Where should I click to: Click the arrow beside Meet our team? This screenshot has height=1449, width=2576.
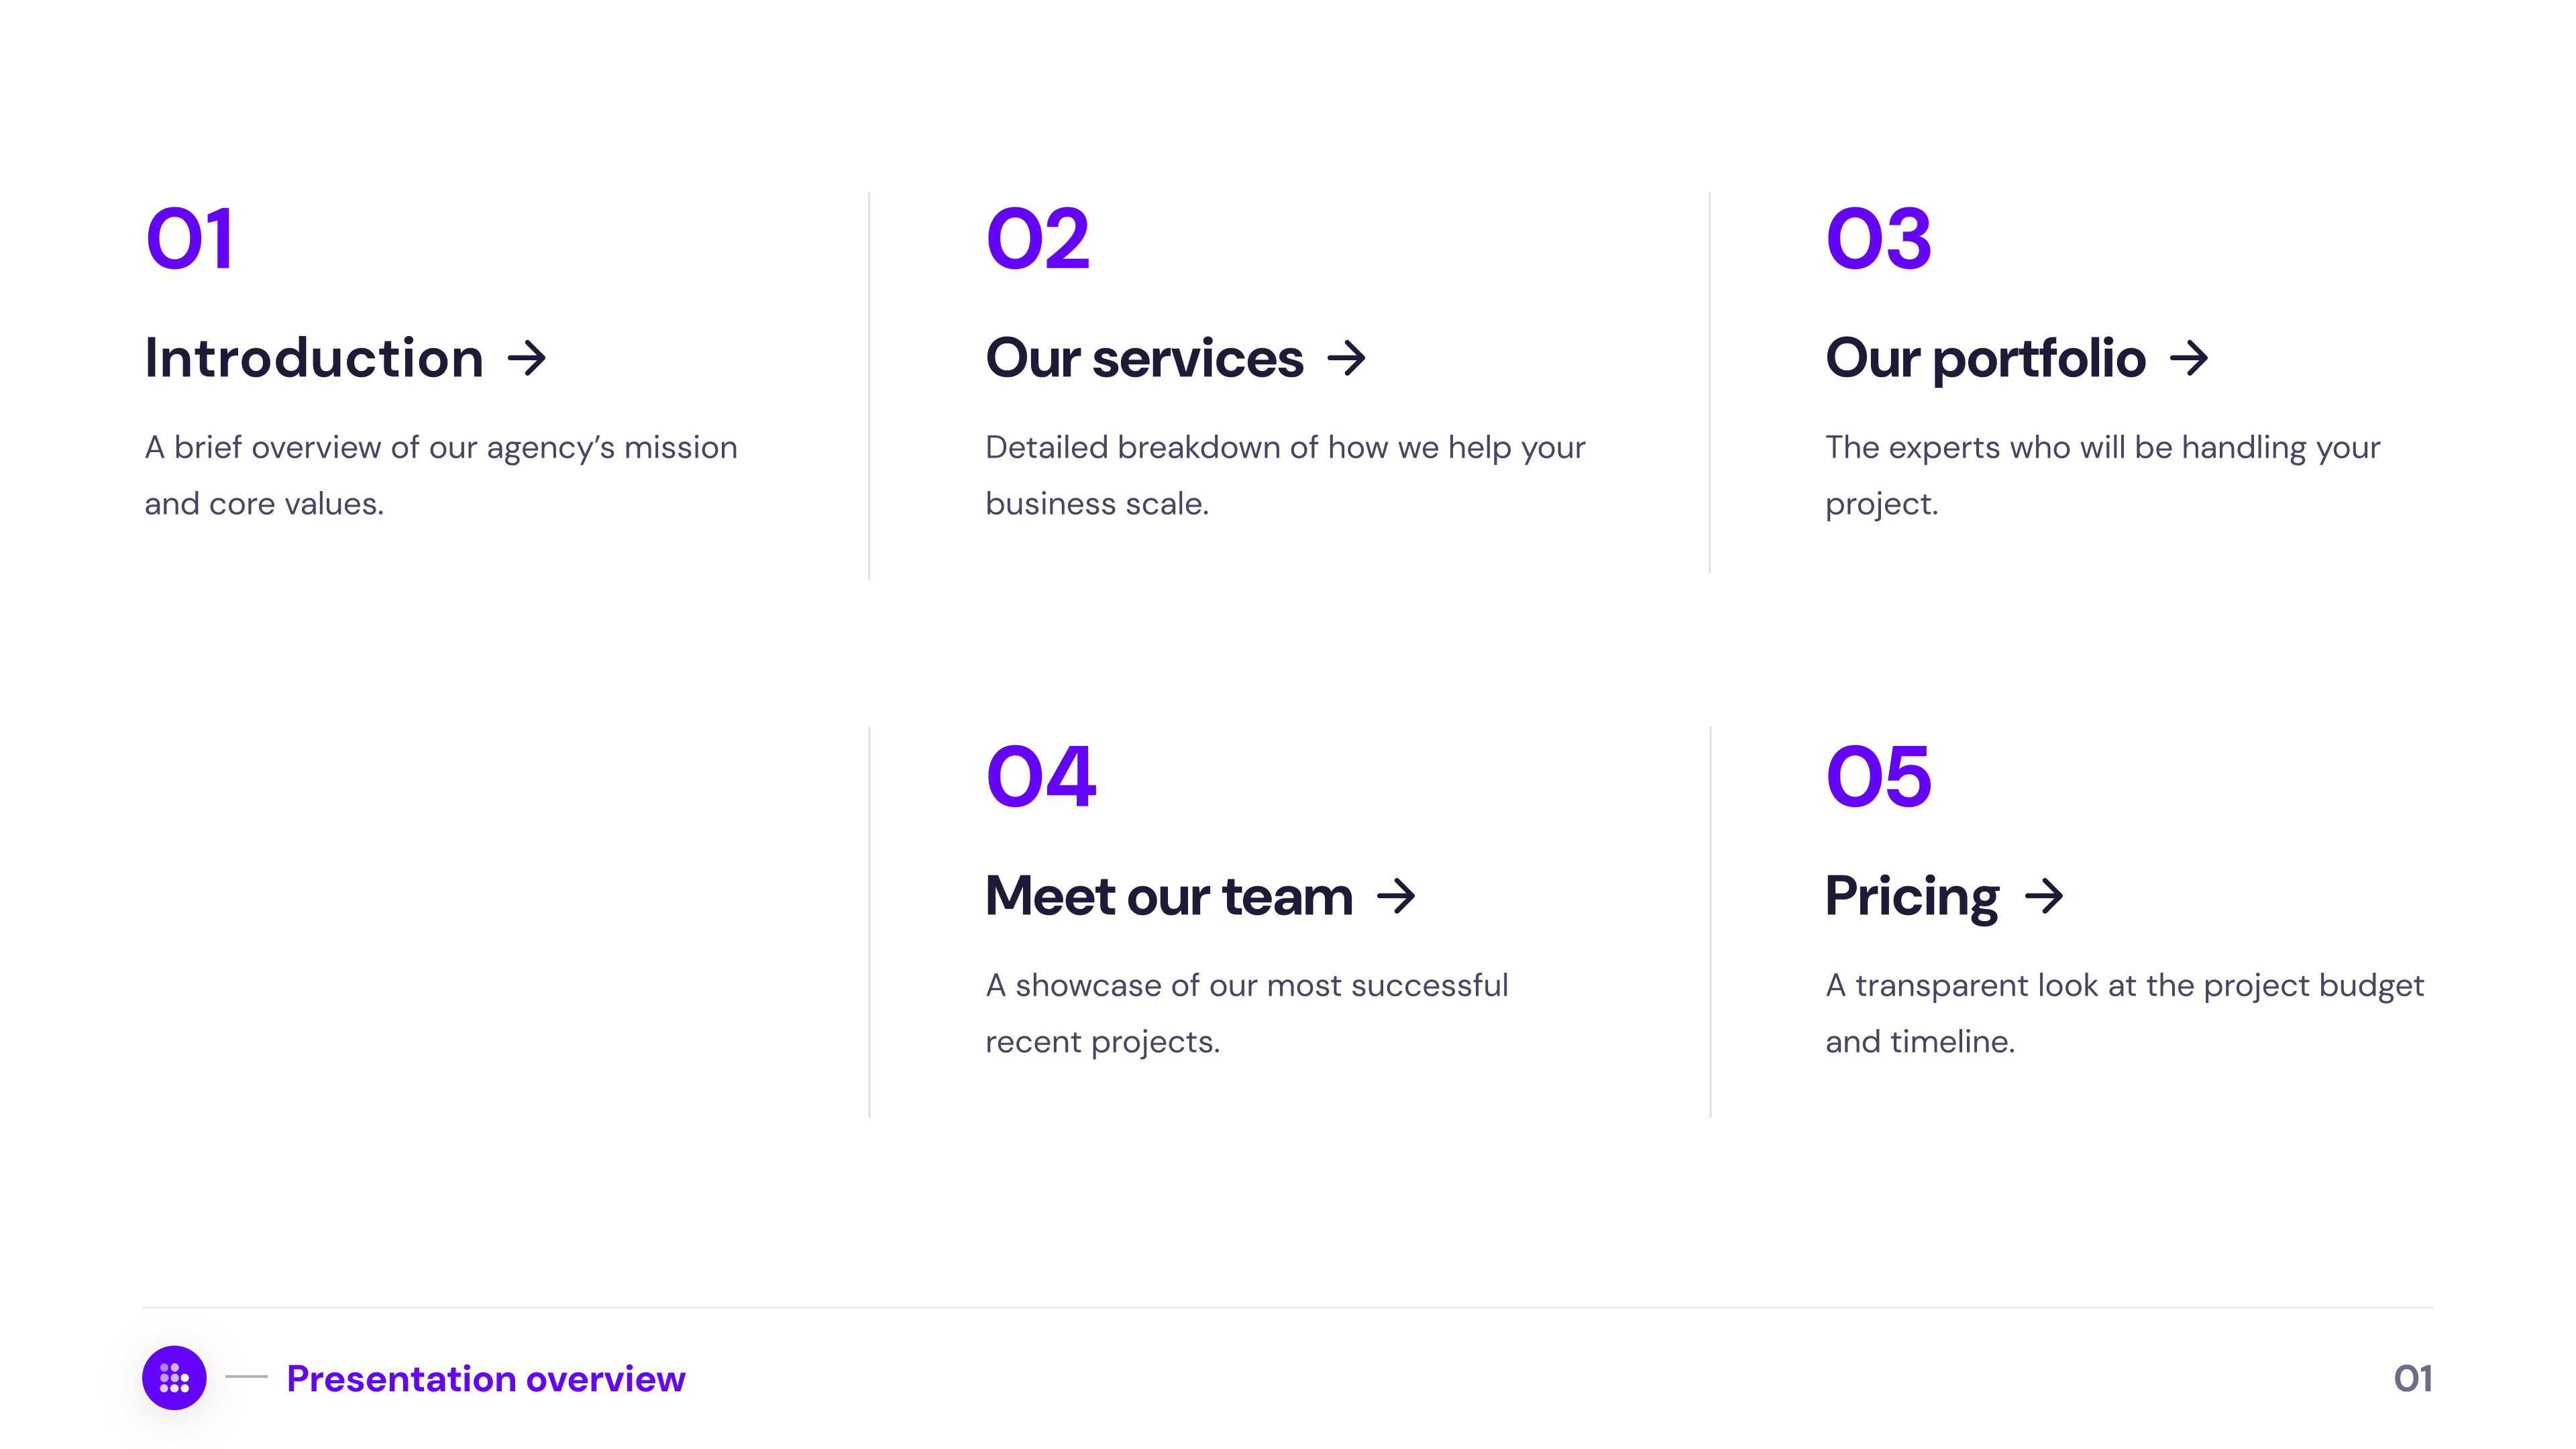1396,896
